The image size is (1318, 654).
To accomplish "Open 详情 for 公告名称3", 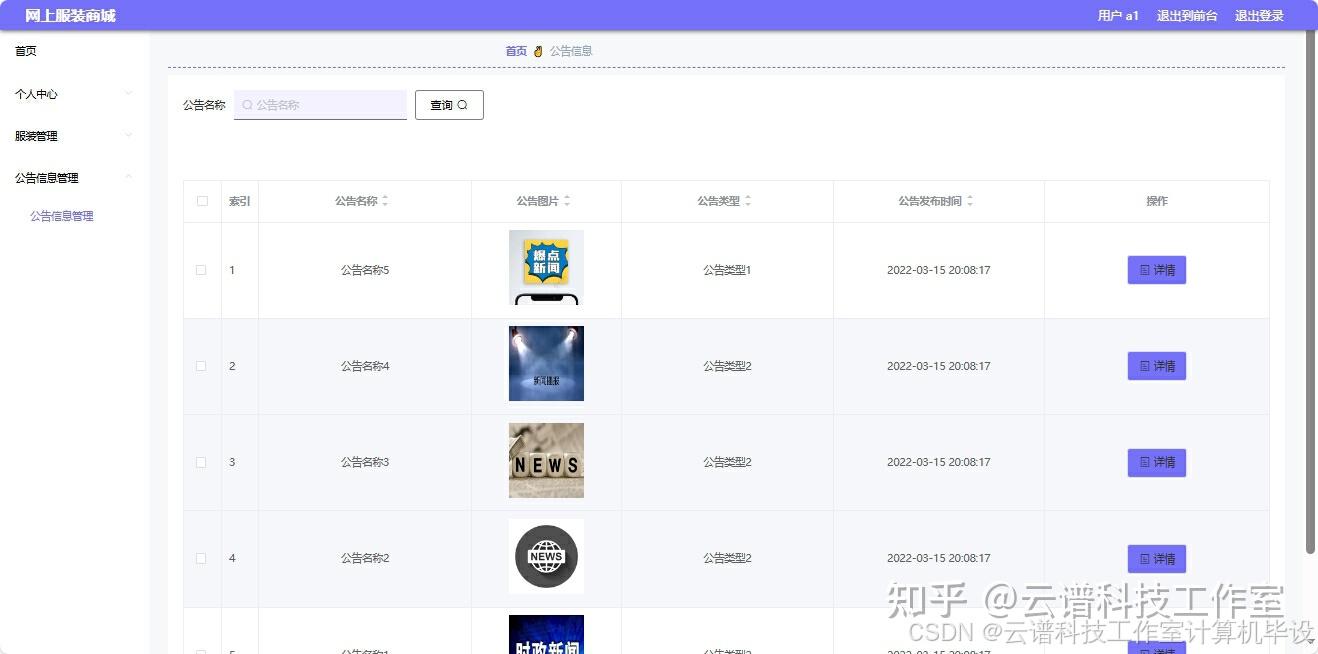I will click(x=1157, y=462).
